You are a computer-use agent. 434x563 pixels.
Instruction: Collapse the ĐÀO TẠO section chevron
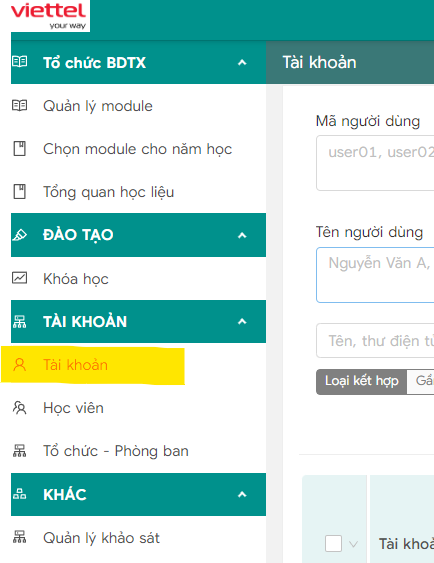click(242, 235)
